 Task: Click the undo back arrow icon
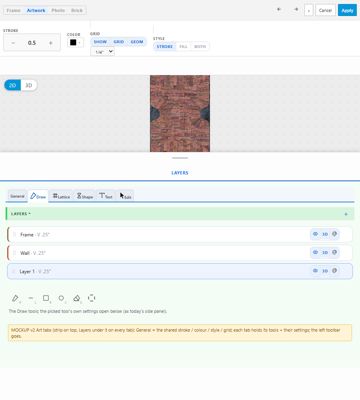pos(279,10)
